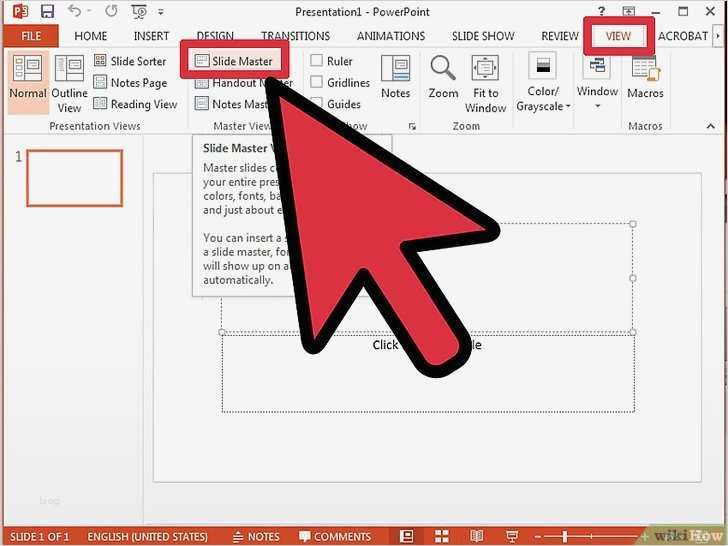Enable the Gridlines checkbox

[x=317, y=82]
